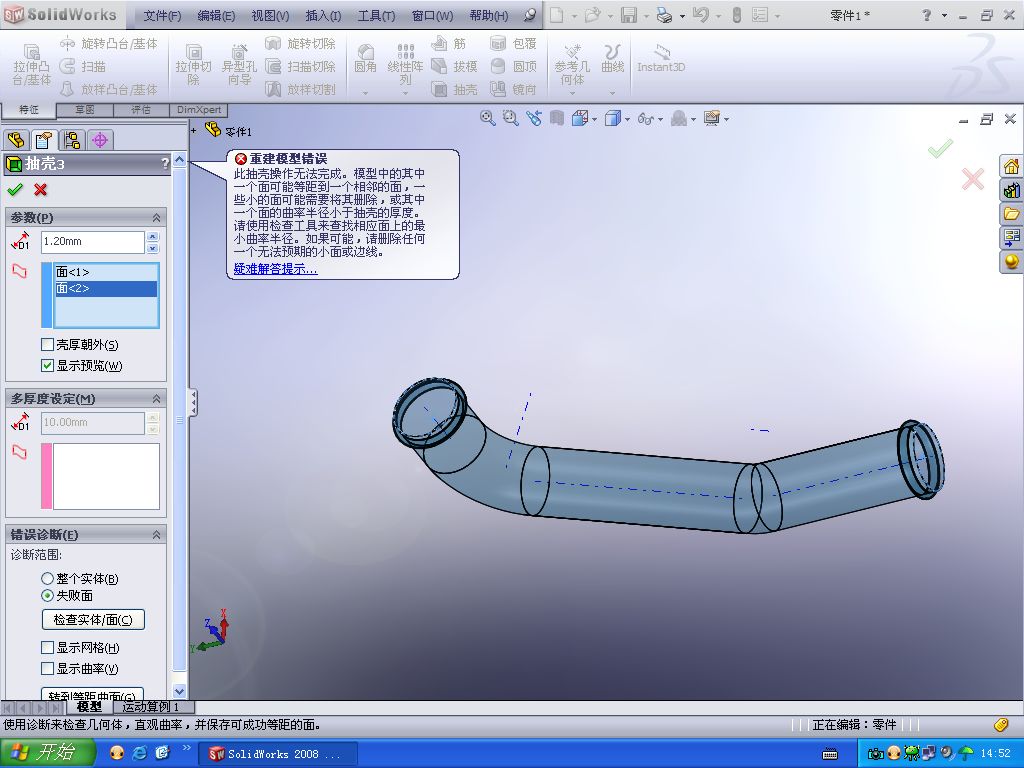Increase shell thickness with up spinner
1024x768 pixels.
152,236
